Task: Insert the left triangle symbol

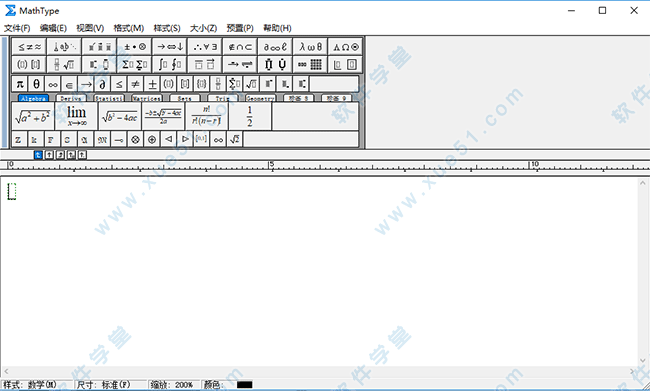Action: coord(169,139)
